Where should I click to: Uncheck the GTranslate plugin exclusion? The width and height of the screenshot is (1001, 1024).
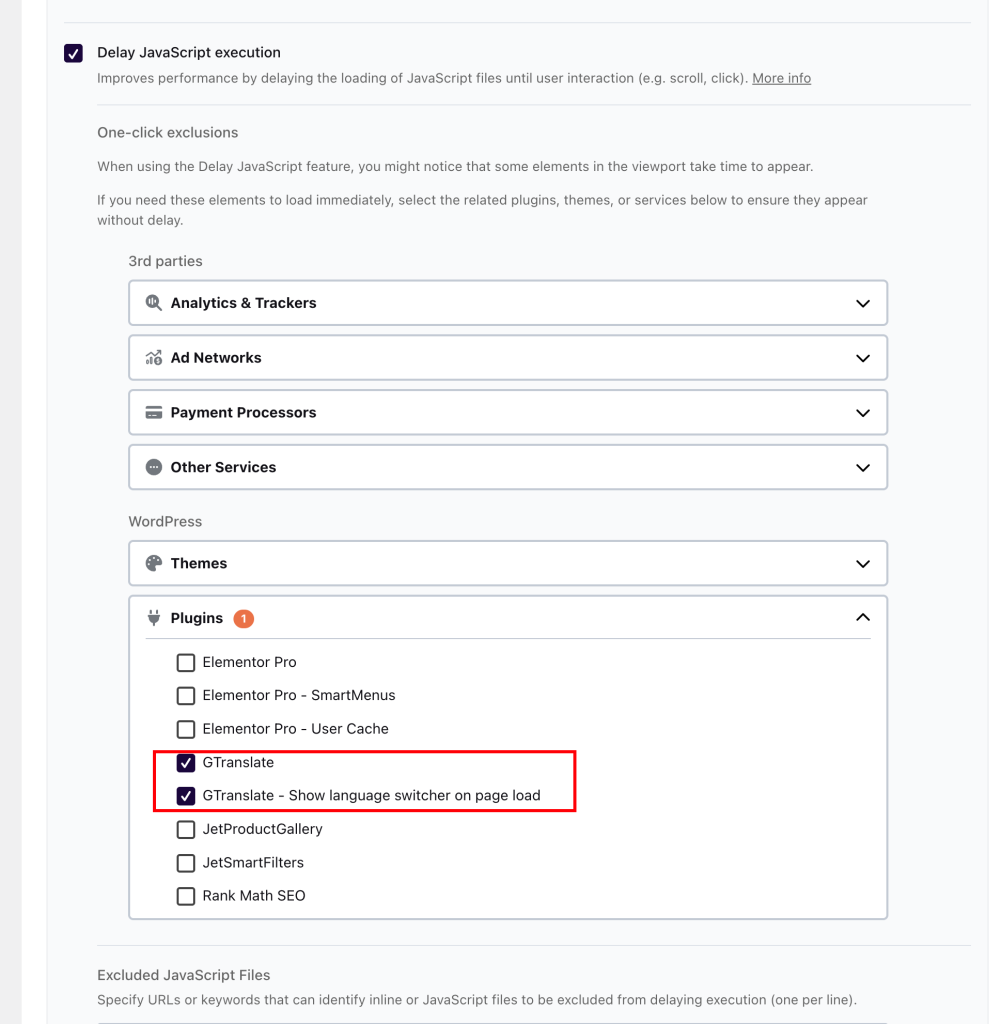(185, 763)
